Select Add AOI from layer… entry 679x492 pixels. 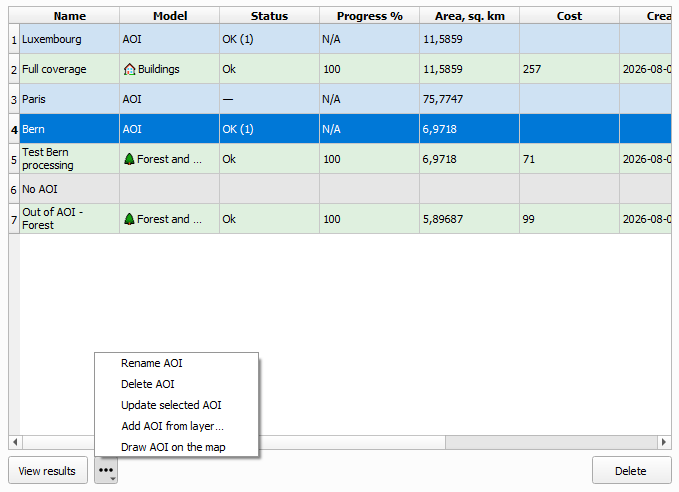172,426
